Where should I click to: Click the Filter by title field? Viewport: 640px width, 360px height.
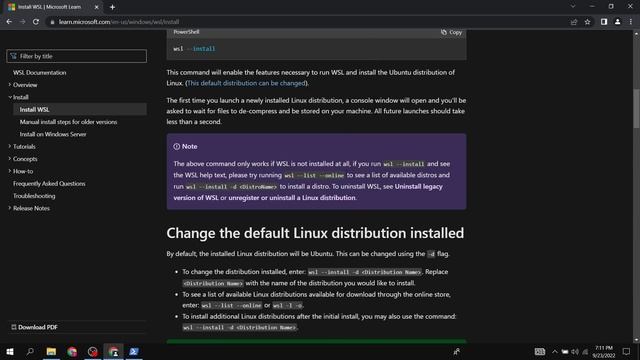pyautogui.click(x=76, y=56)
